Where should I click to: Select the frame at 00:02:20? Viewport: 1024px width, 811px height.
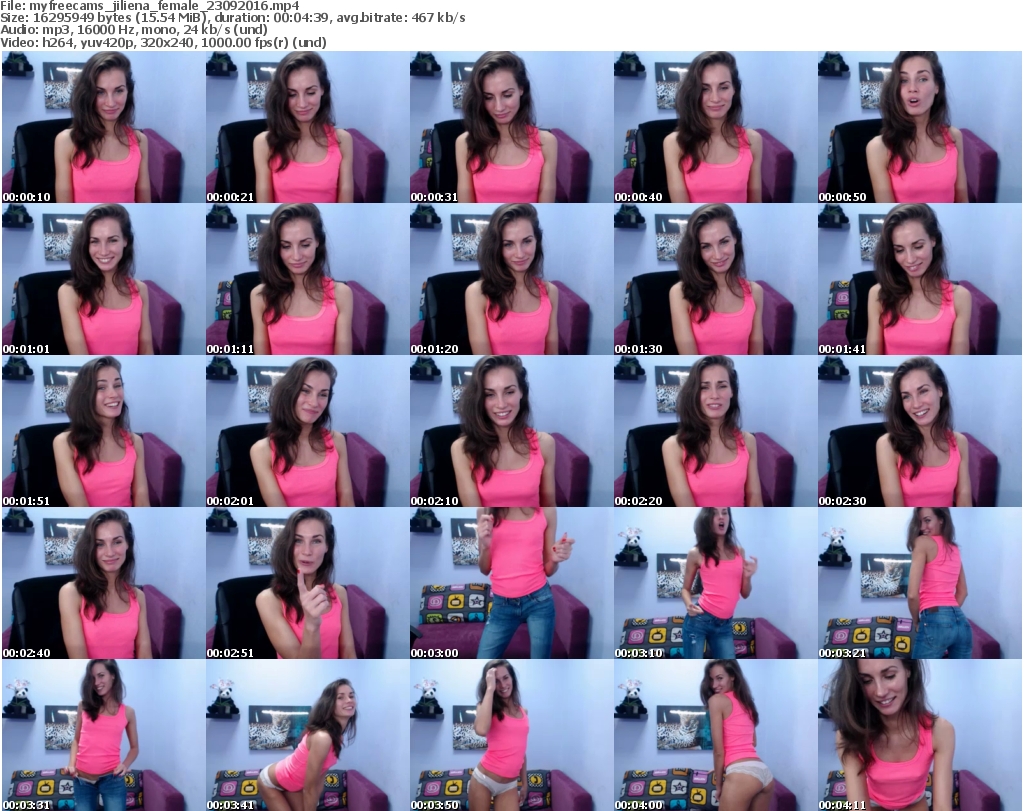tap(715, 431)
